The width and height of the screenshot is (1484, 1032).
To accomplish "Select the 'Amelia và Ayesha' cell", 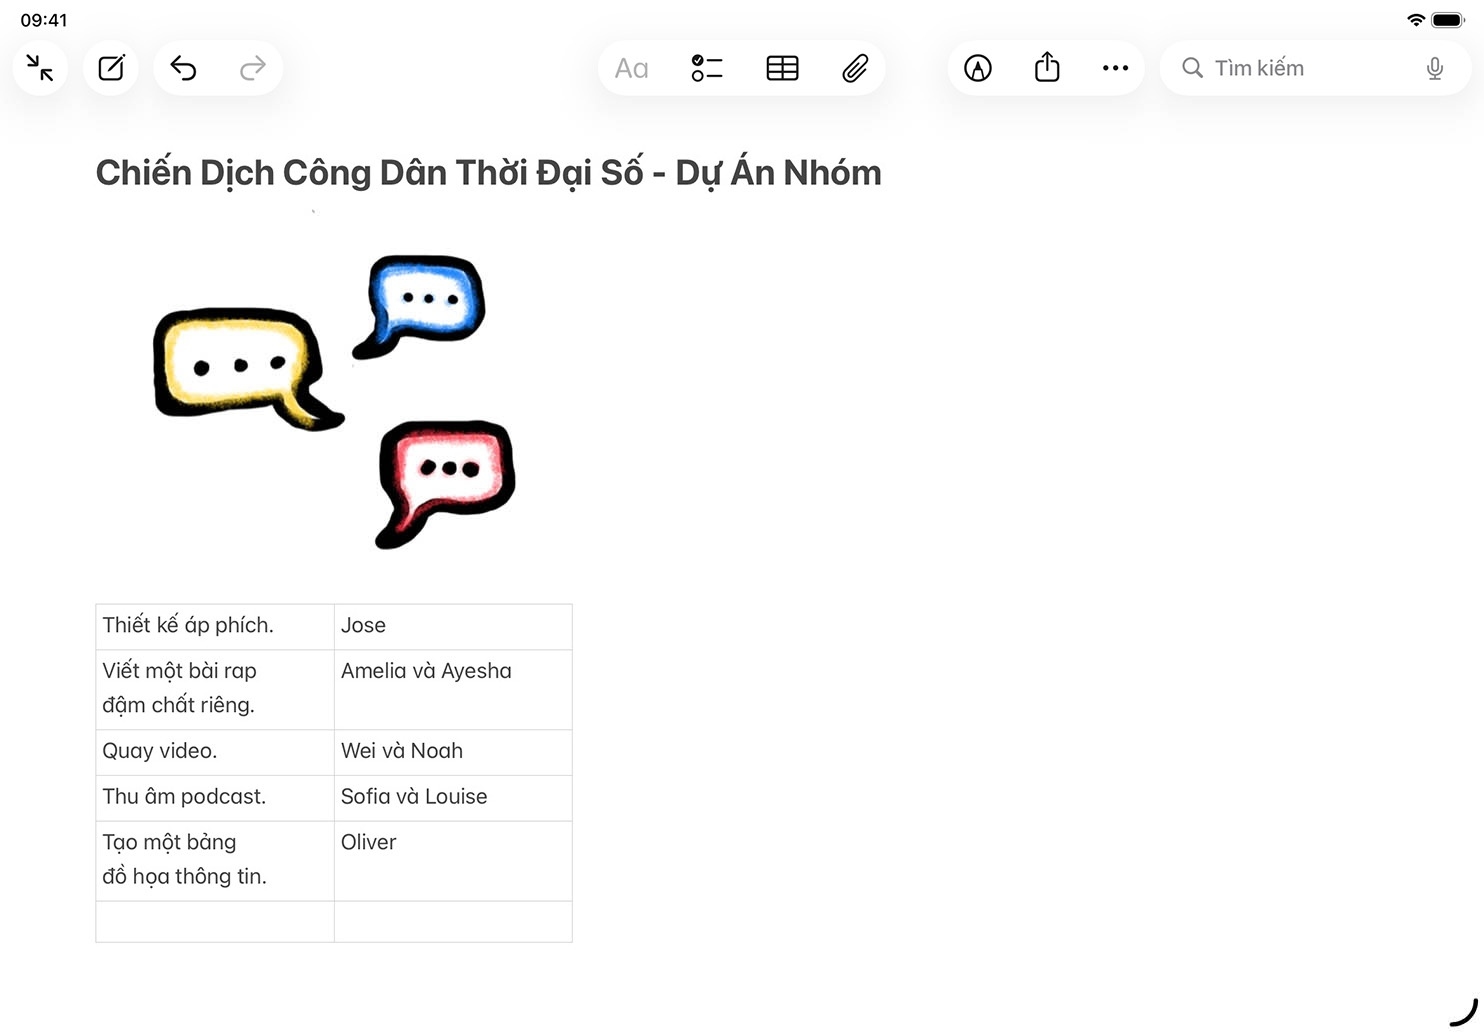I will click(452, 688).
